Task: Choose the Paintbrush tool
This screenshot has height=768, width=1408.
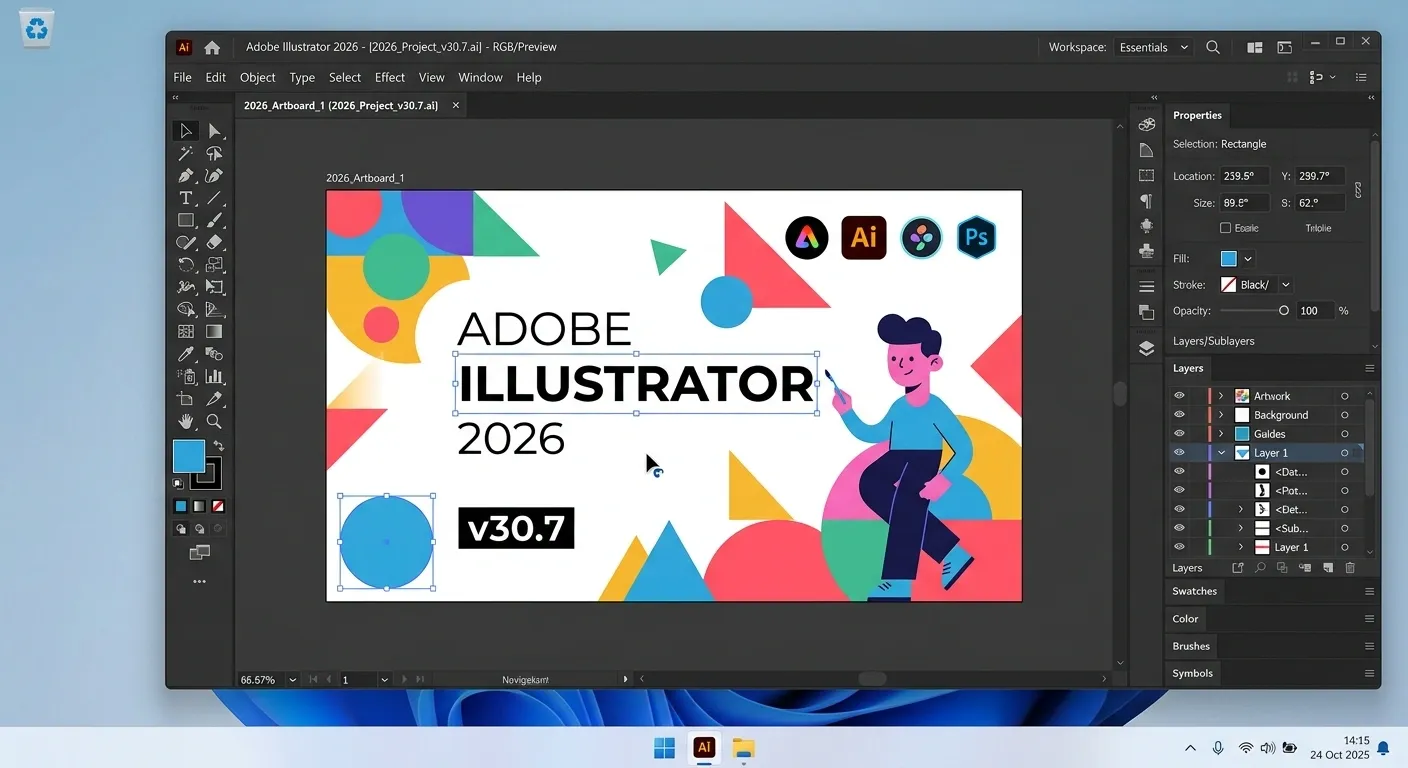Action: click(214, 220)
